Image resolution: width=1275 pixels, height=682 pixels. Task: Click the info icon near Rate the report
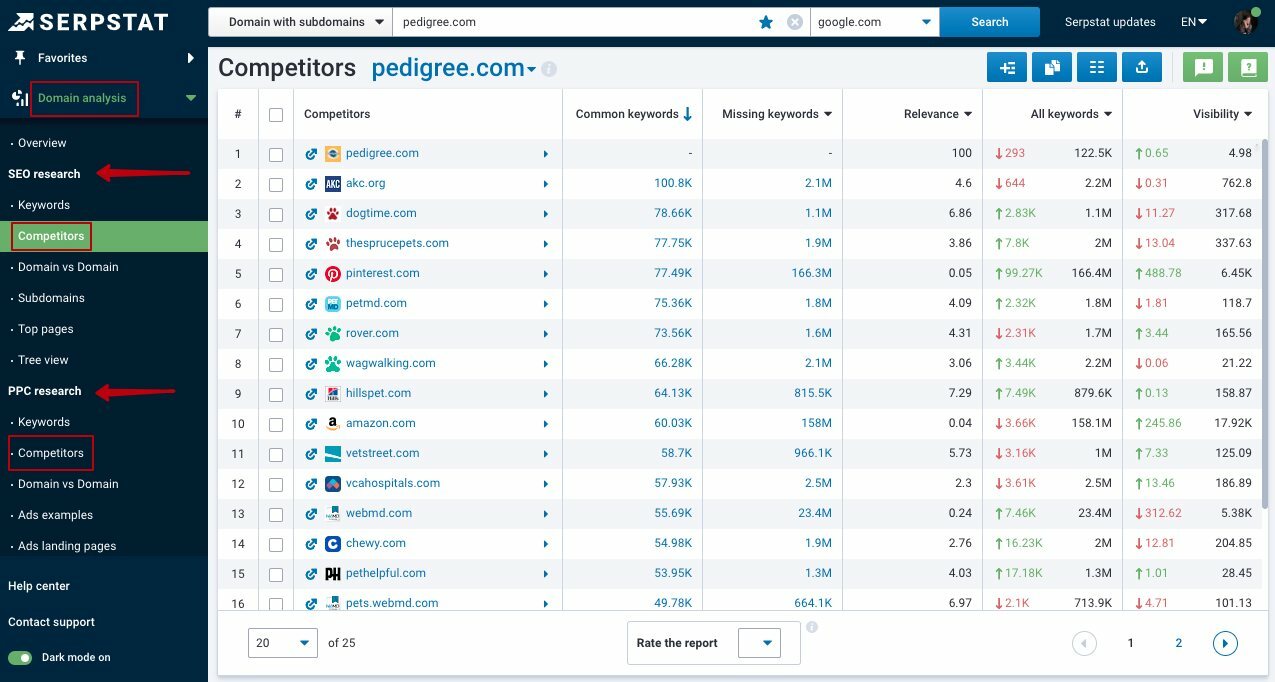(812, 627)
